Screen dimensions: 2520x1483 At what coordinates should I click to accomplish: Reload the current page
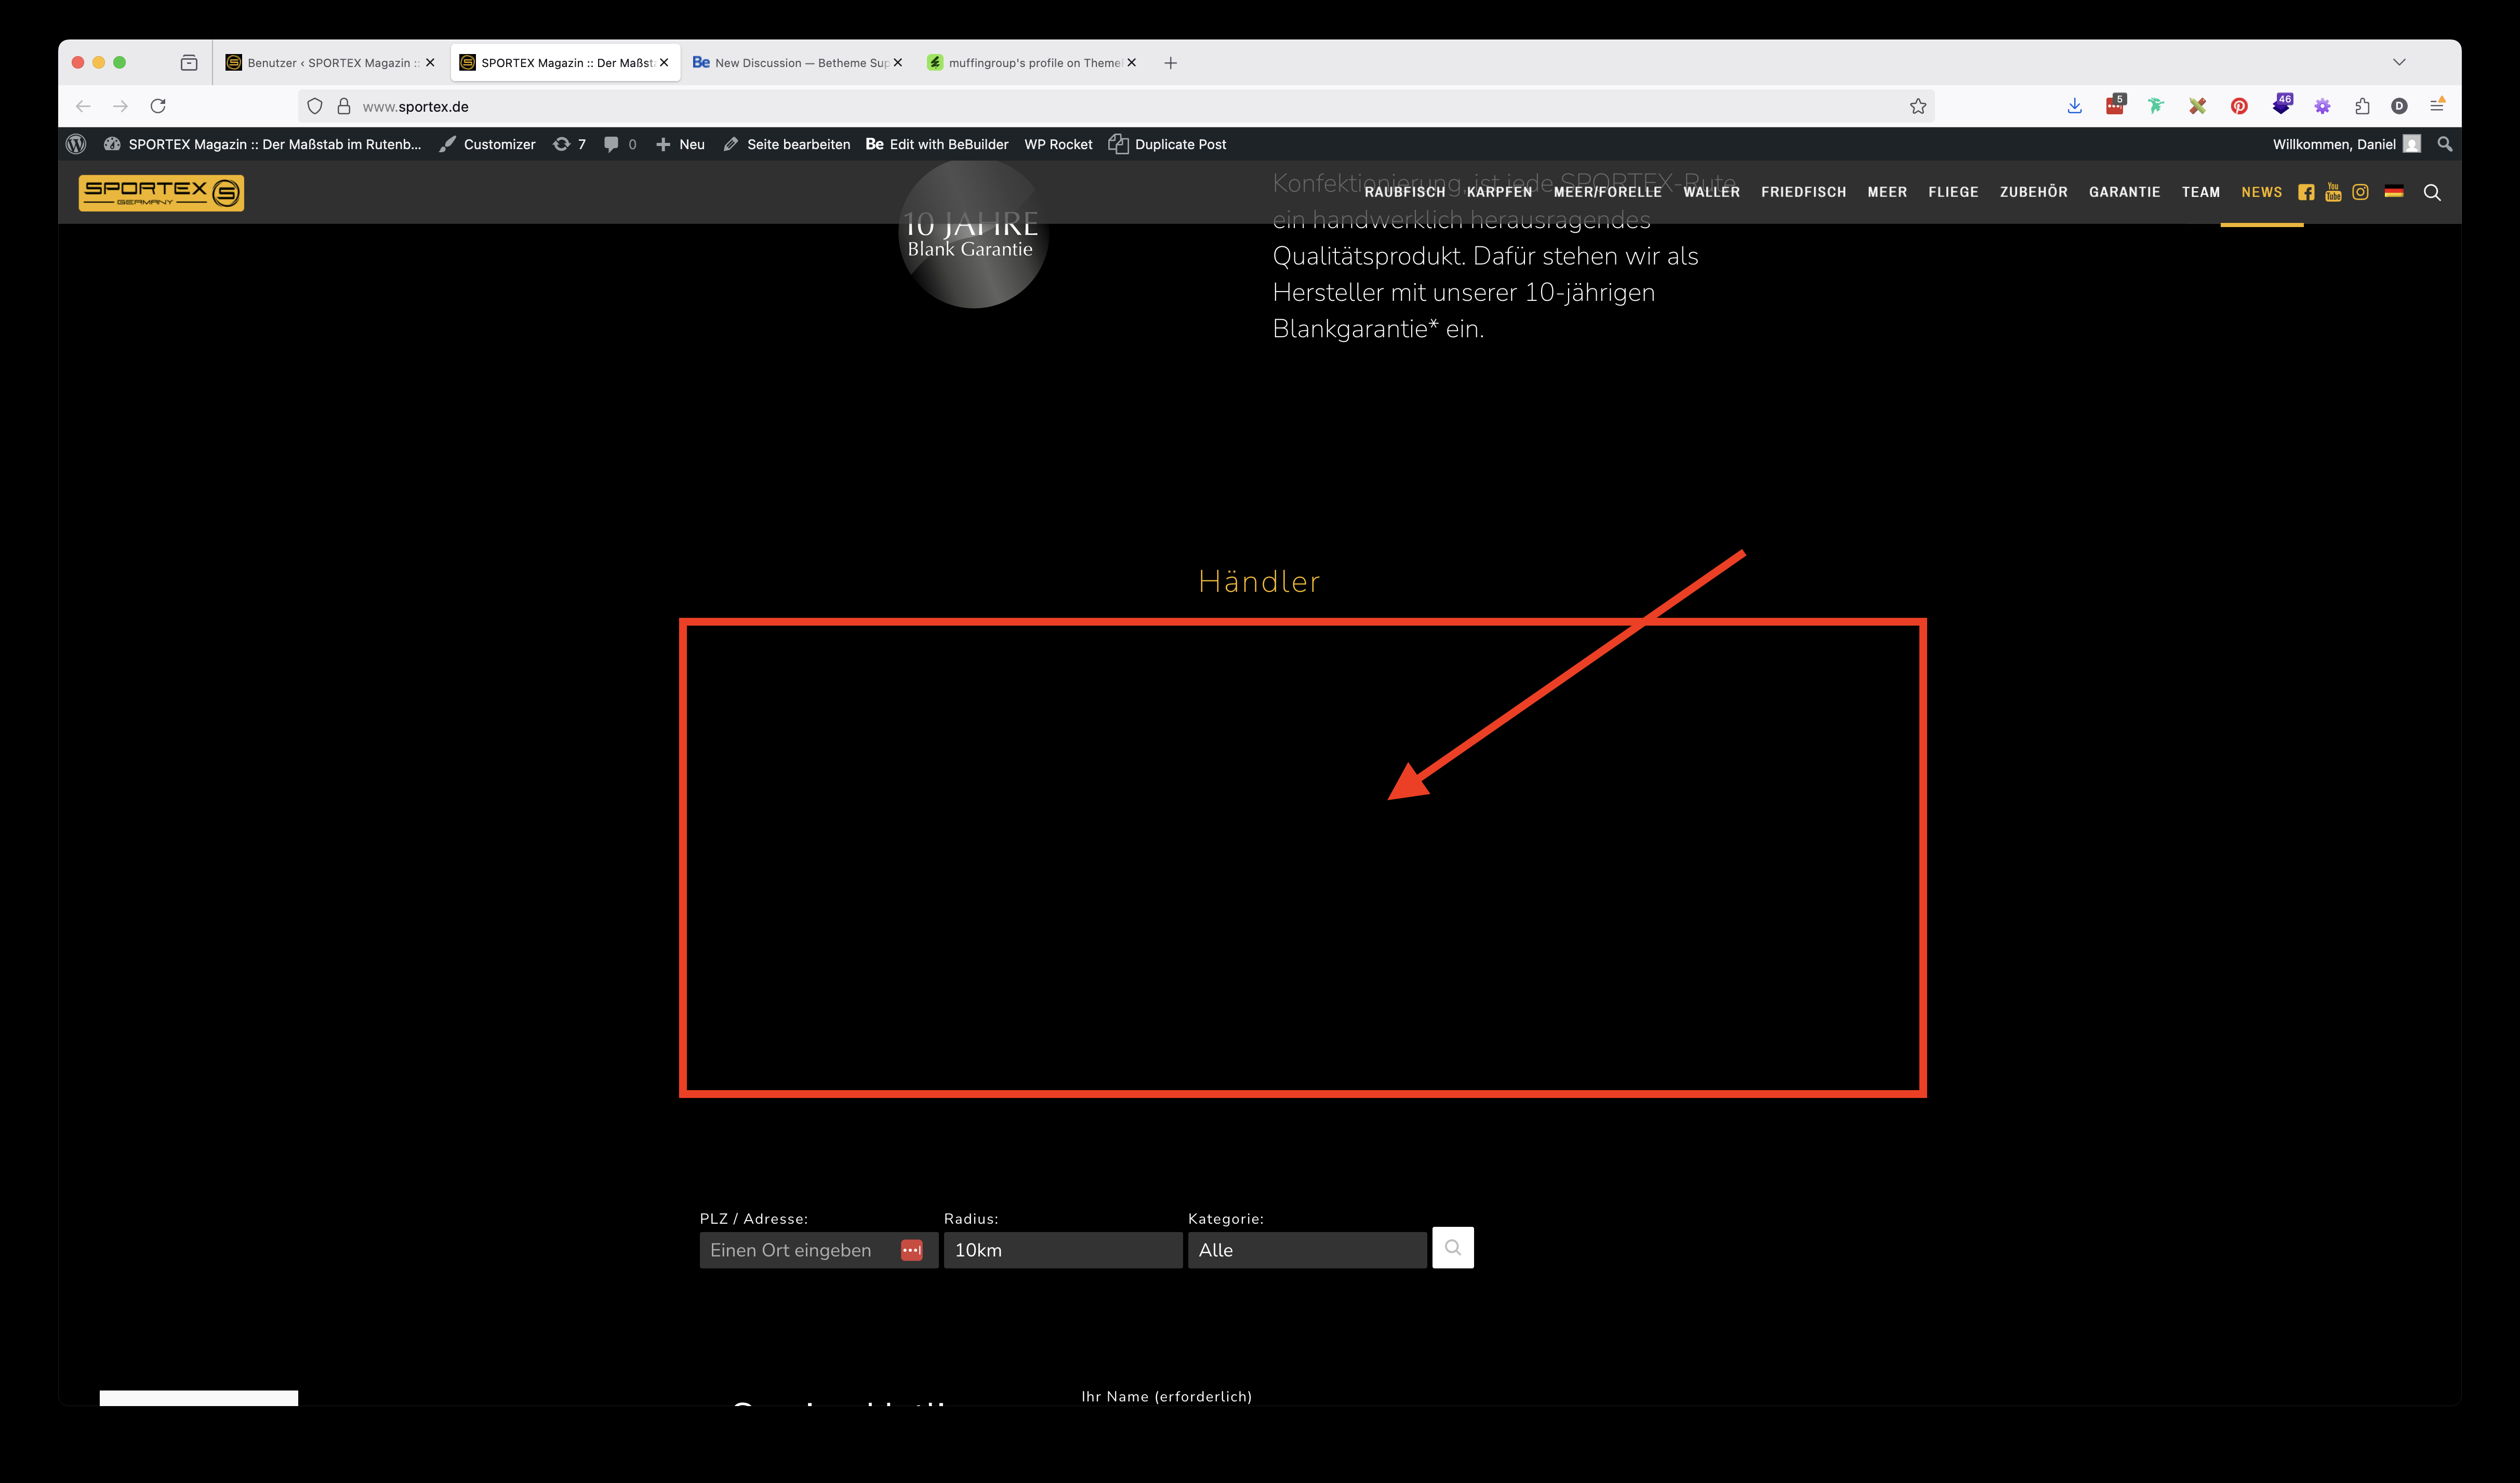158,106
